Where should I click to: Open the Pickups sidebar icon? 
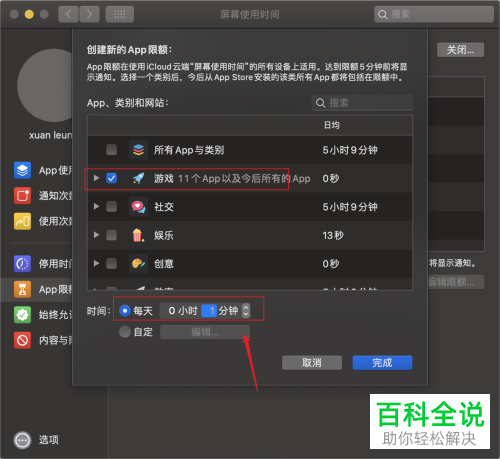(22, 221)
